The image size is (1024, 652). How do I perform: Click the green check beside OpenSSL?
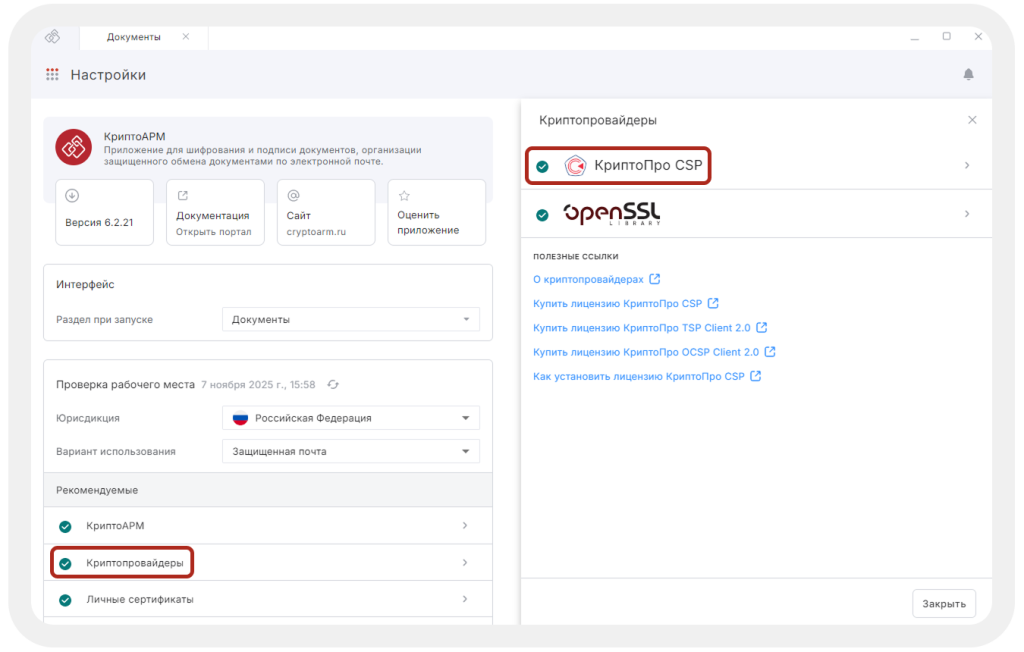point(542,212)
